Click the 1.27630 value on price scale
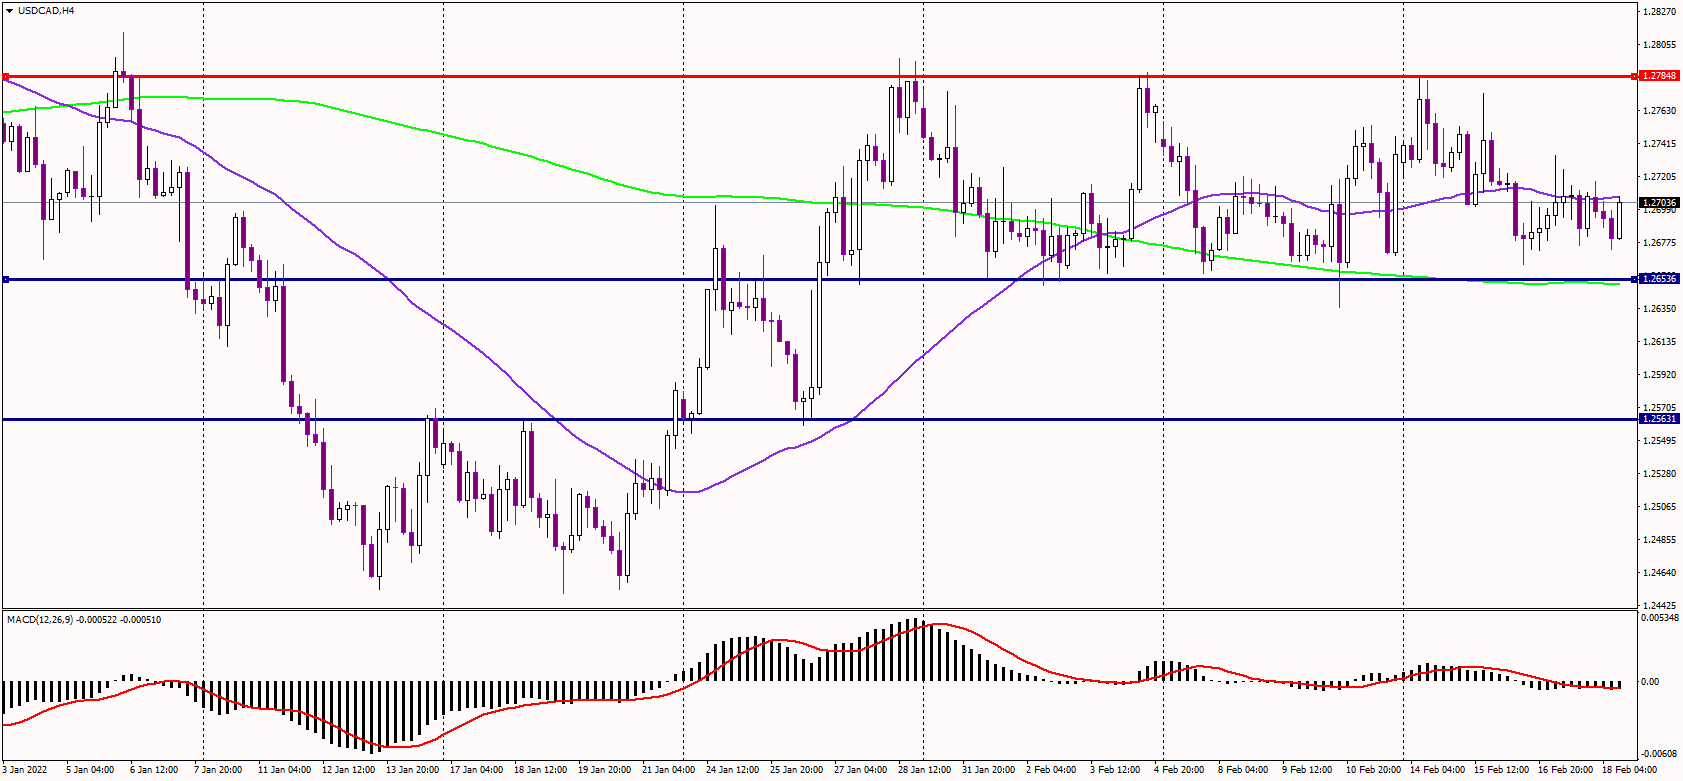This screenshot has height=781, width=1683. (x=1660, y=111)
